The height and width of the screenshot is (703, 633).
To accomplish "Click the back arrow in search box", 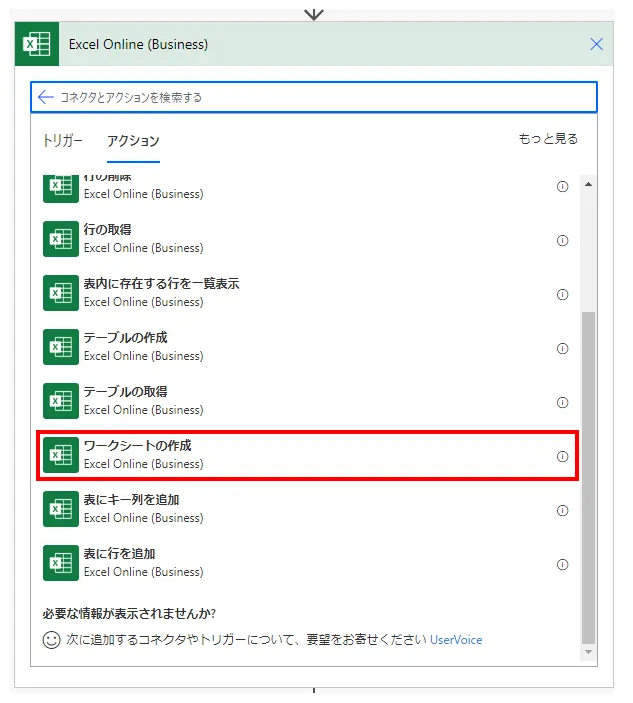I will [46, 97].
